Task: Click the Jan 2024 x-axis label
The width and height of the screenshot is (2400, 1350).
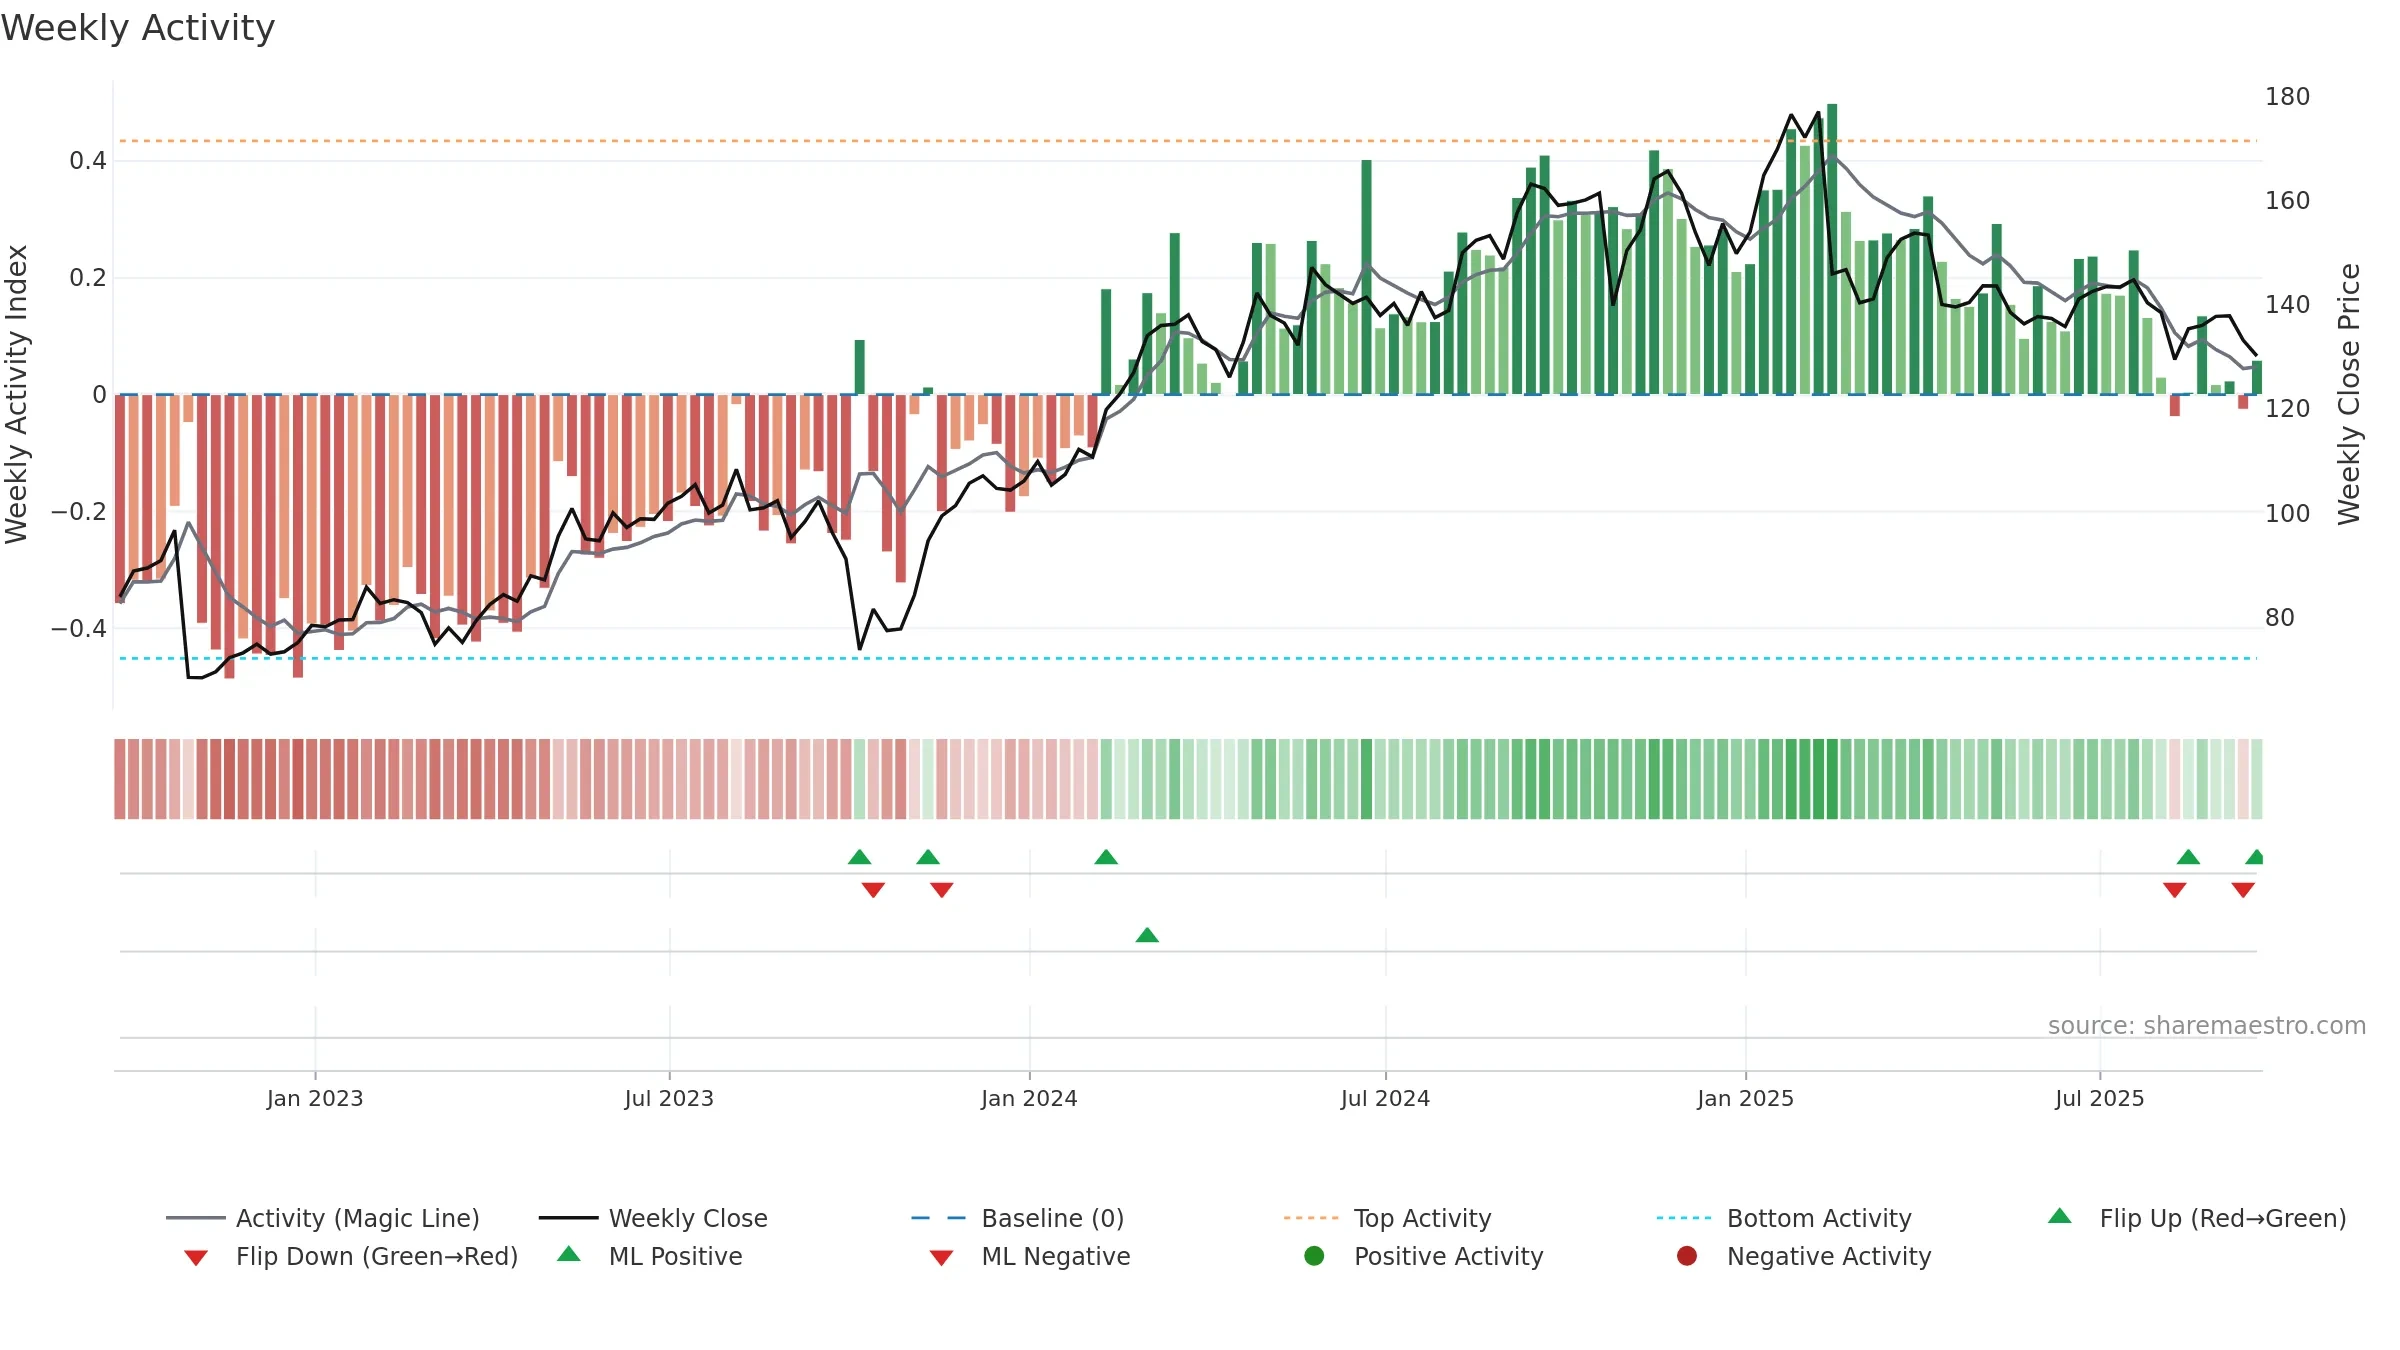Action: click(x=1029, y=1099)
